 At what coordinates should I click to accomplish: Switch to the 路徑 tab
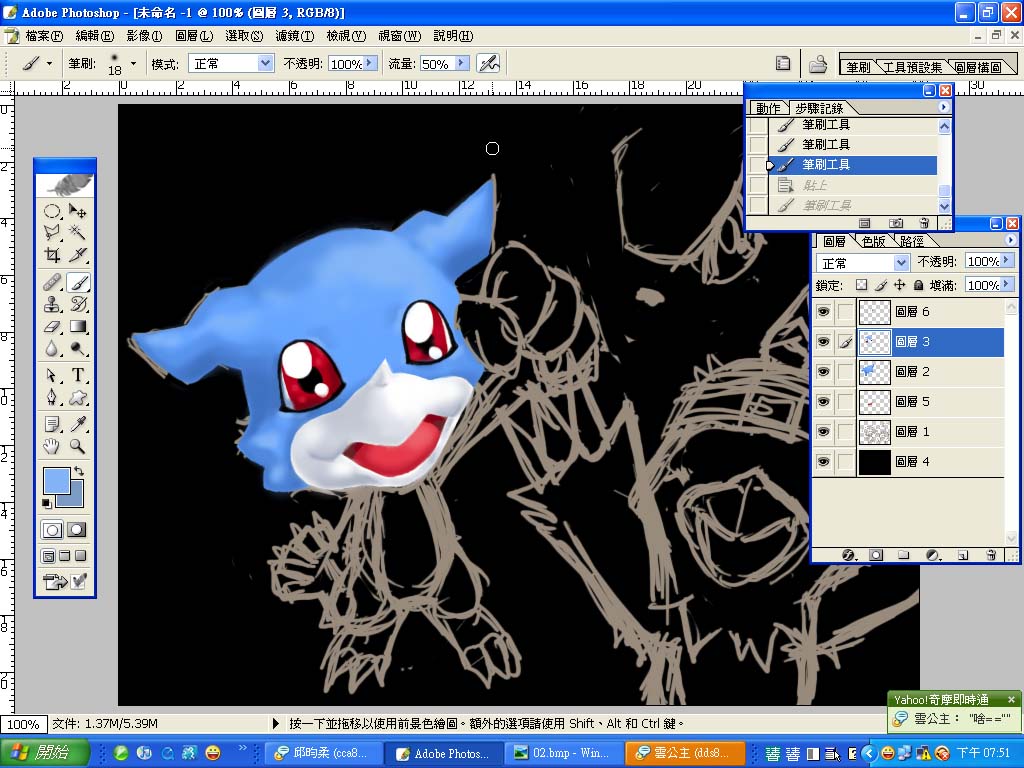pyautogui.click(x=912, y=242)
